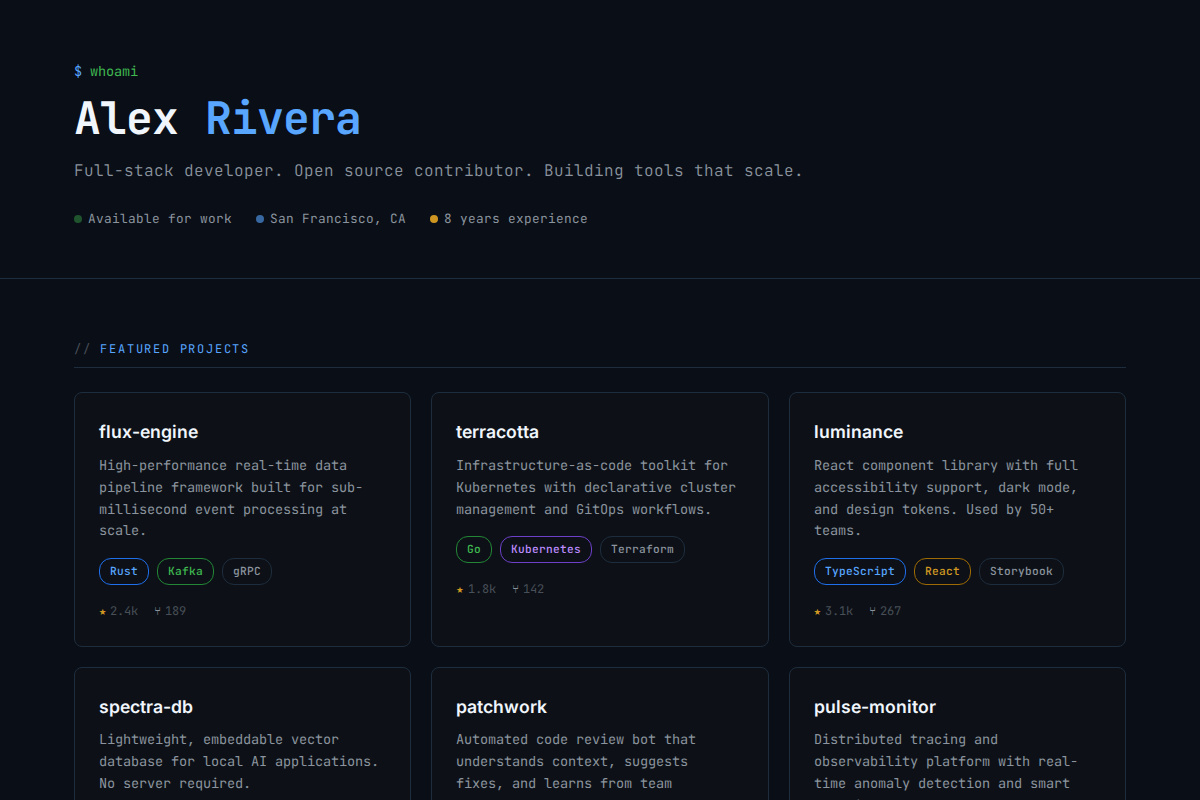This screenshot has height=800, width=1200.
Task: Click the fork icon next to 142
Action: (x=515, y=589)
